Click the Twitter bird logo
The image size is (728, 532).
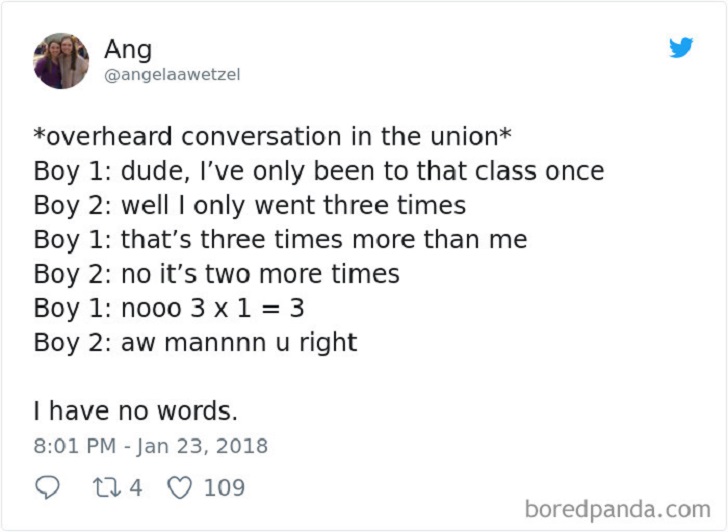tap(681, 48)
